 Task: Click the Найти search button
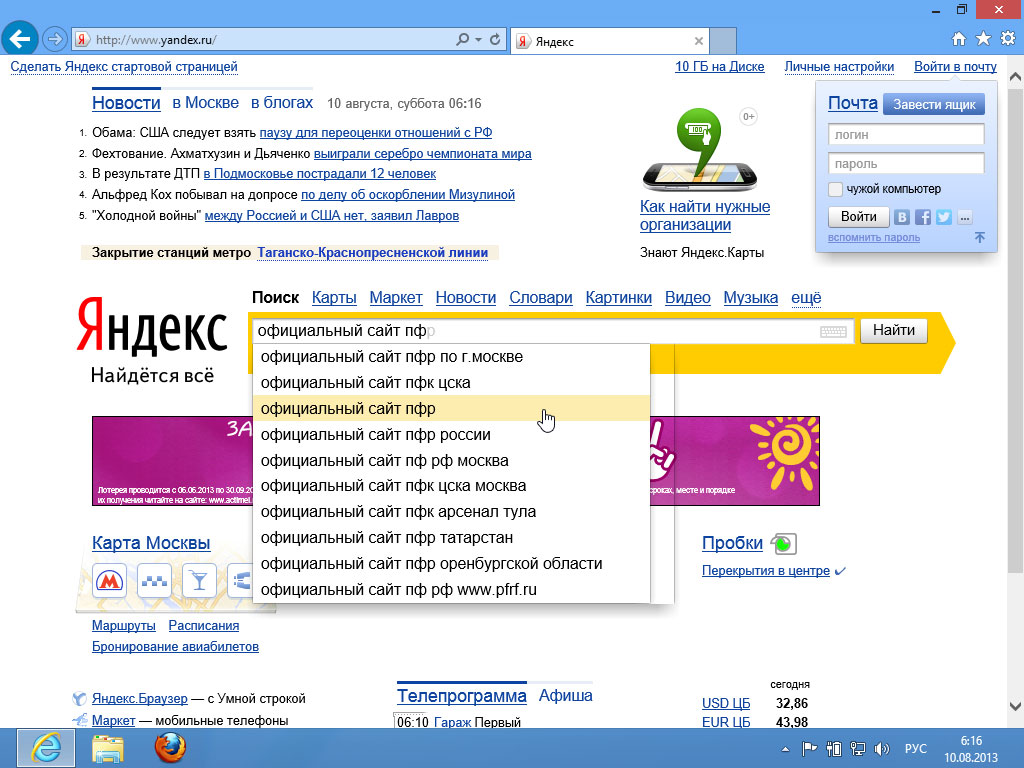(x=894, y=330)
